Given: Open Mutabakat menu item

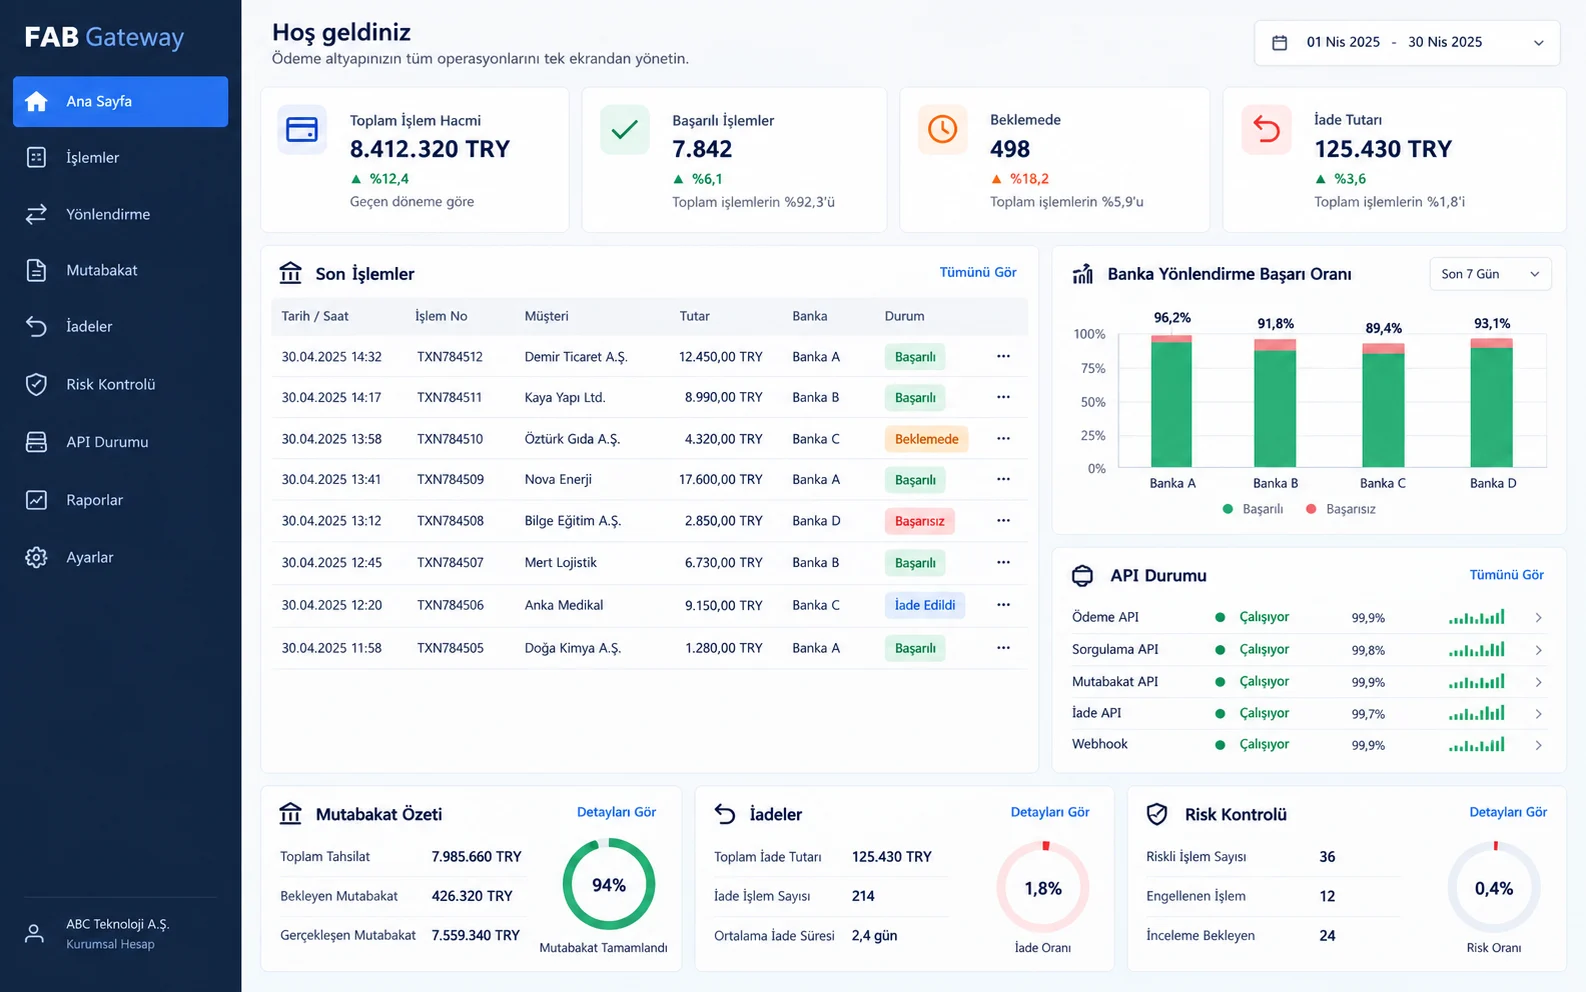Looking at the screenshot, I should pyautogui.click(x=120, y=270).
